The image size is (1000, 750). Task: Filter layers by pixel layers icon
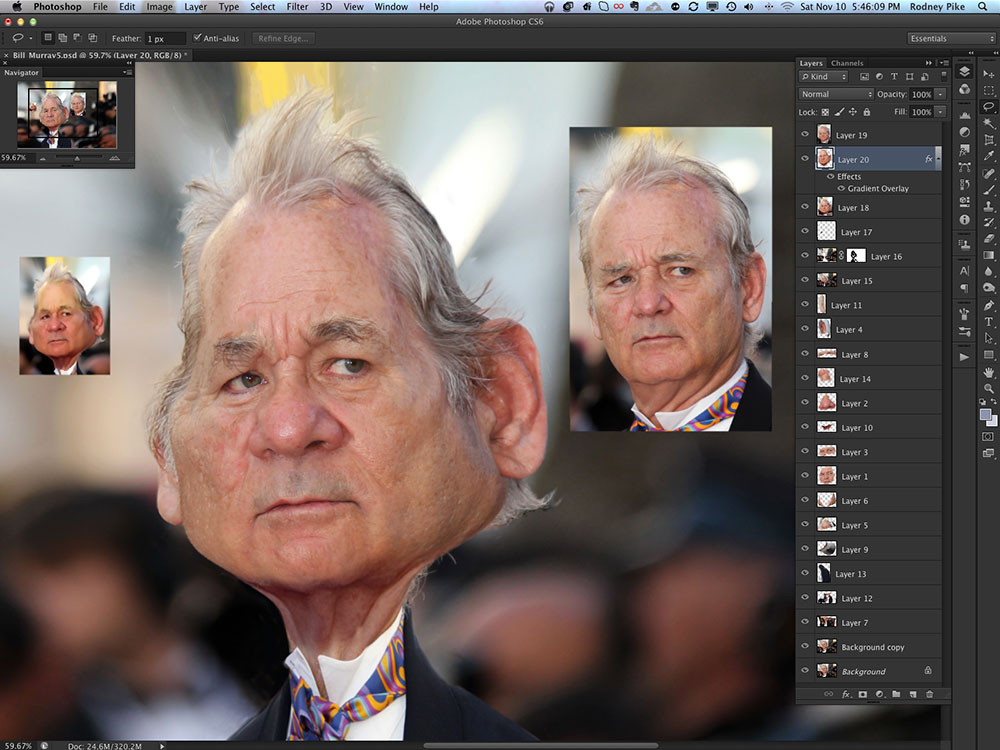point(864,77)
